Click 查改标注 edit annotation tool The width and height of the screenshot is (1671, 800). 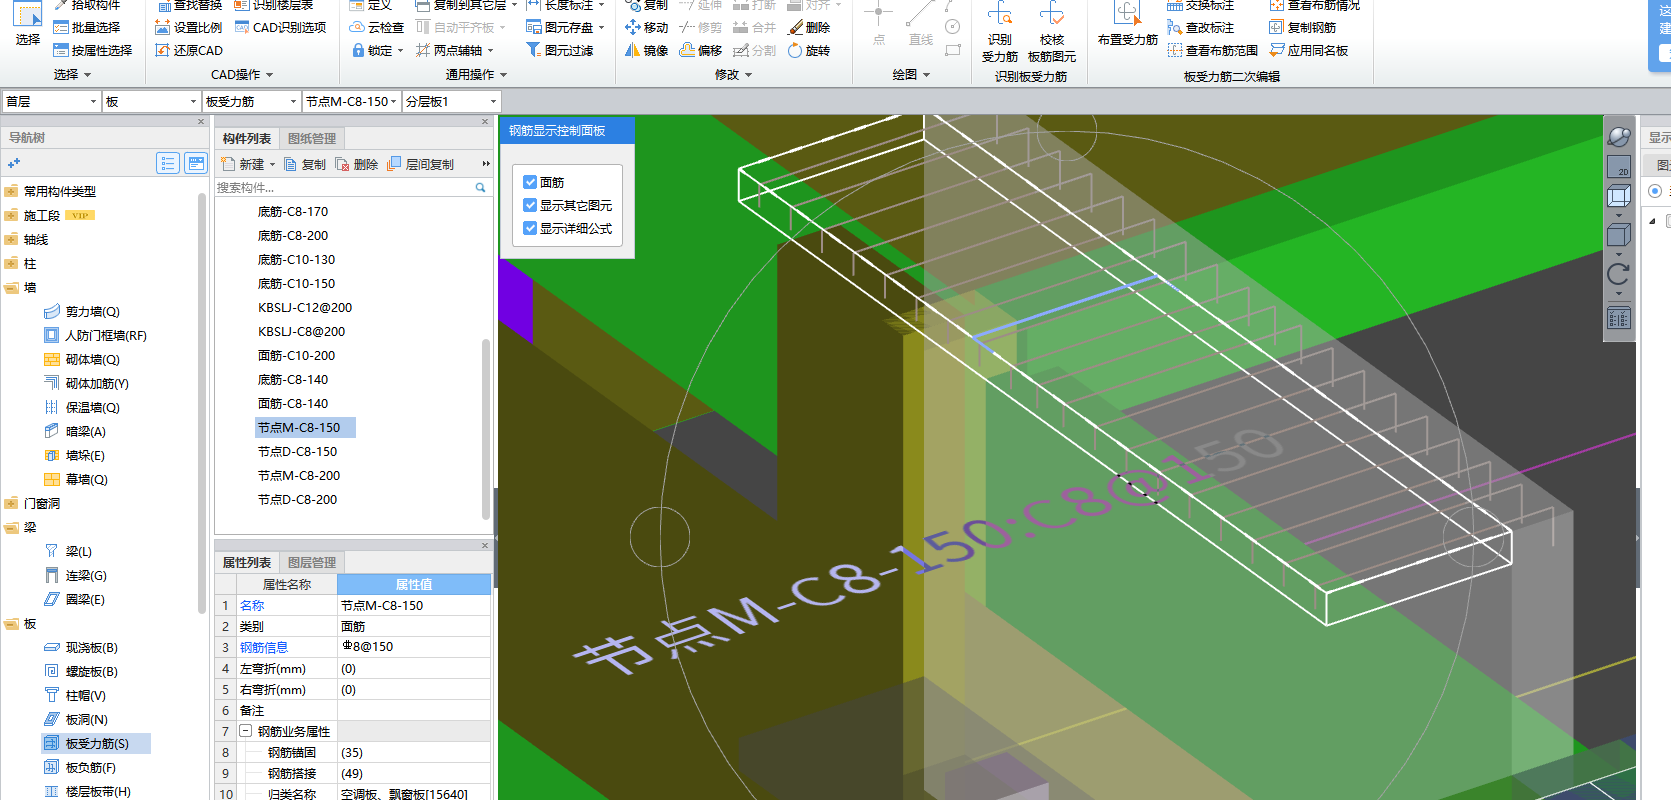point(1200,28)
